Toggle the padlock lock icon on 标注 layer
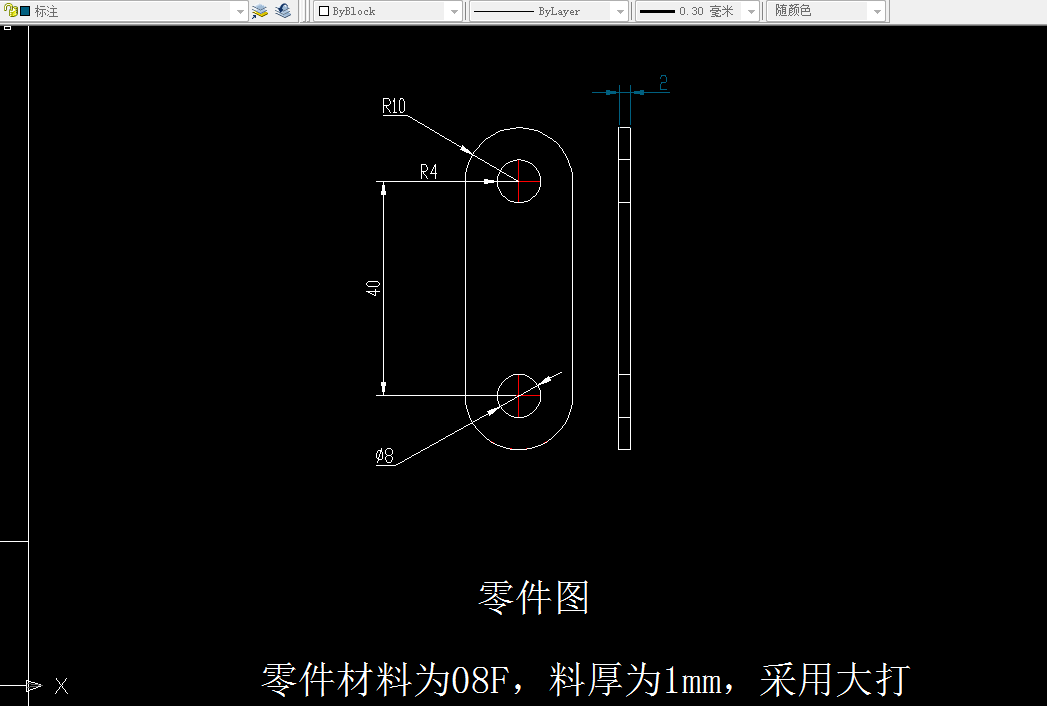Viewport: 1047px width, 706px height. 10,11
